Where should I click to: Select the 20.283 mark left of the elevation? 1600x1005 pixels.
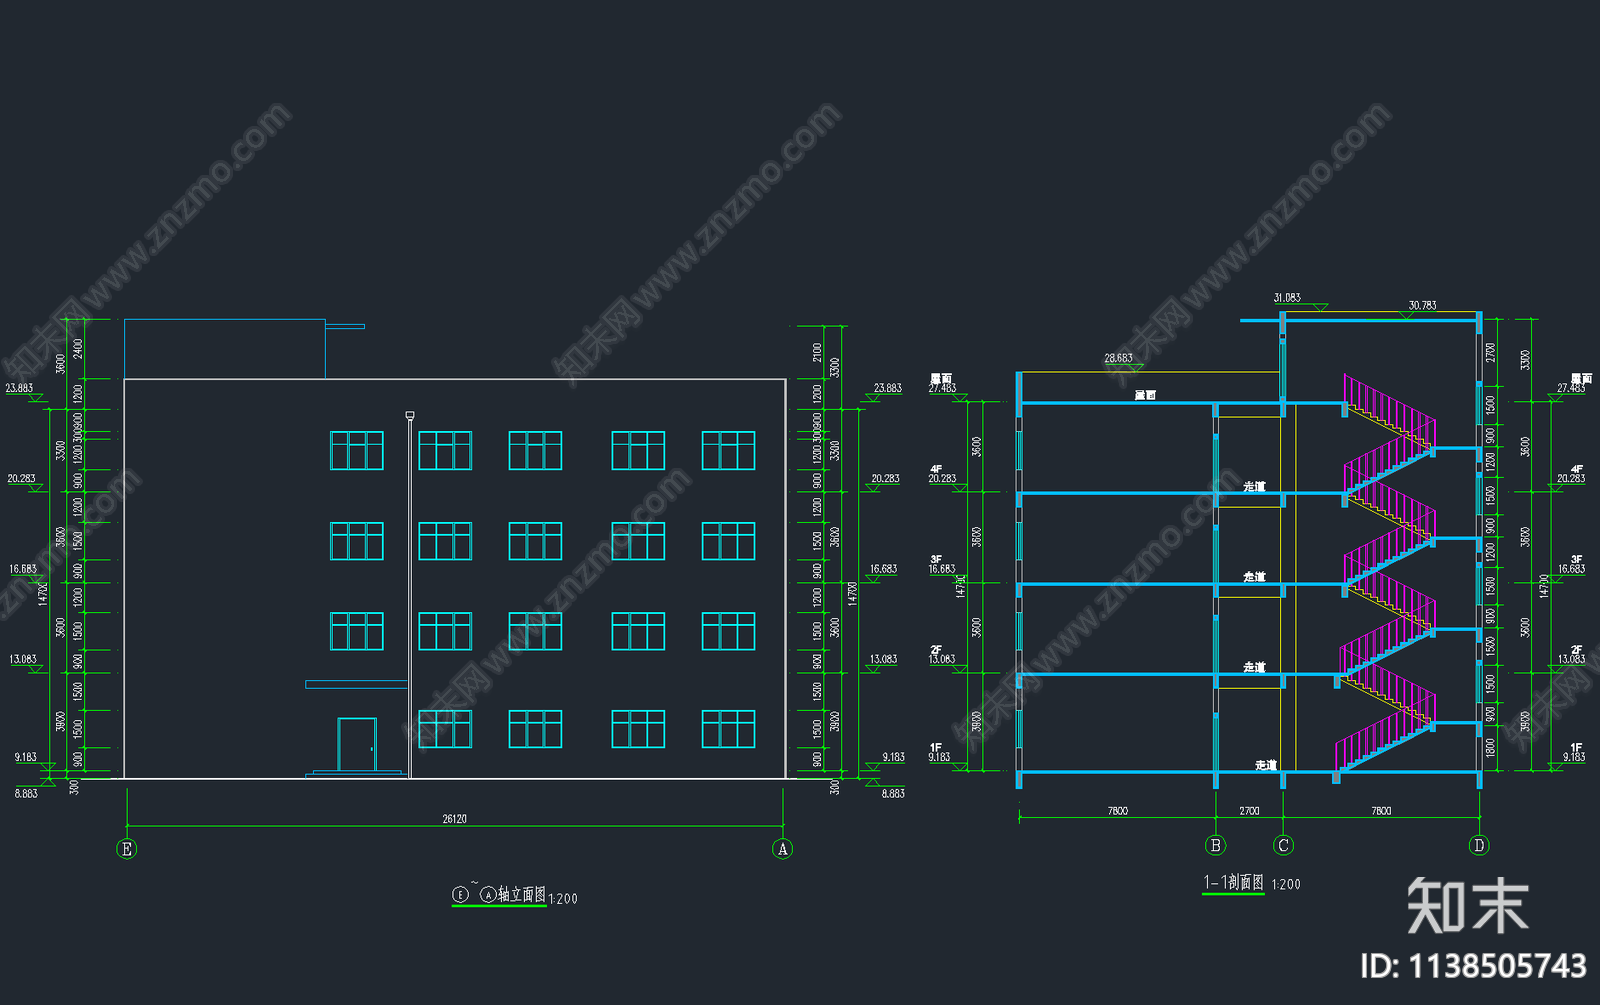pyautogui.click(x=22, y=478)
